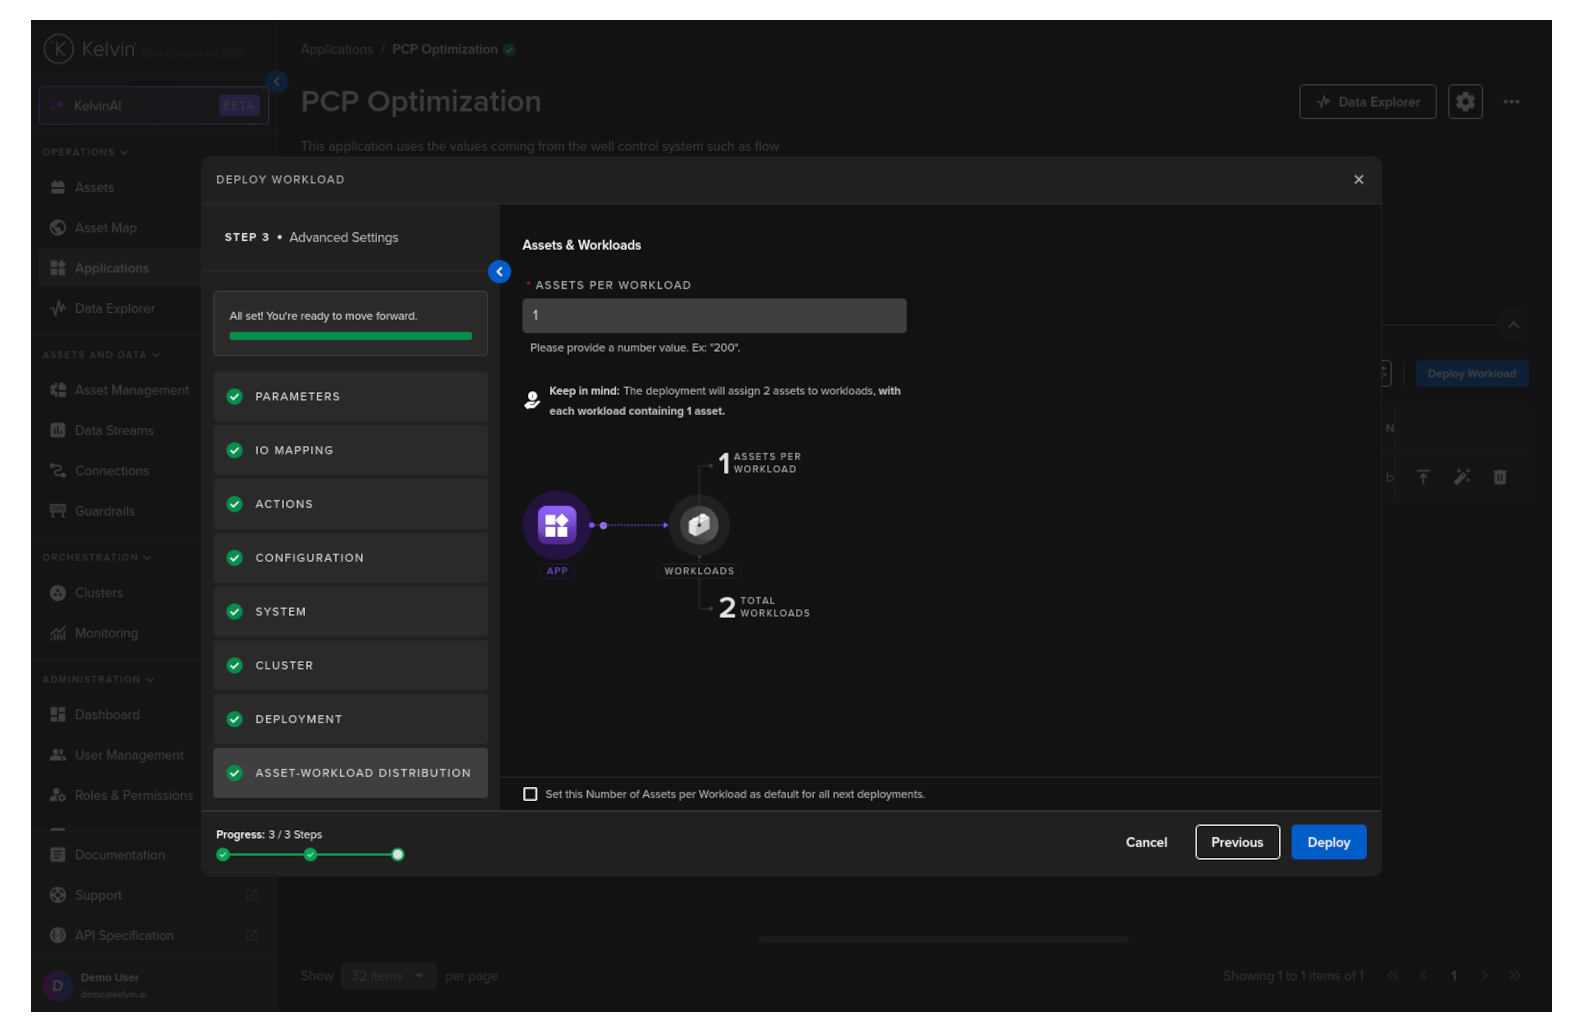Click the Kelvin logo icon
The image size is (1584, 1033).
[x=59, y=49]
